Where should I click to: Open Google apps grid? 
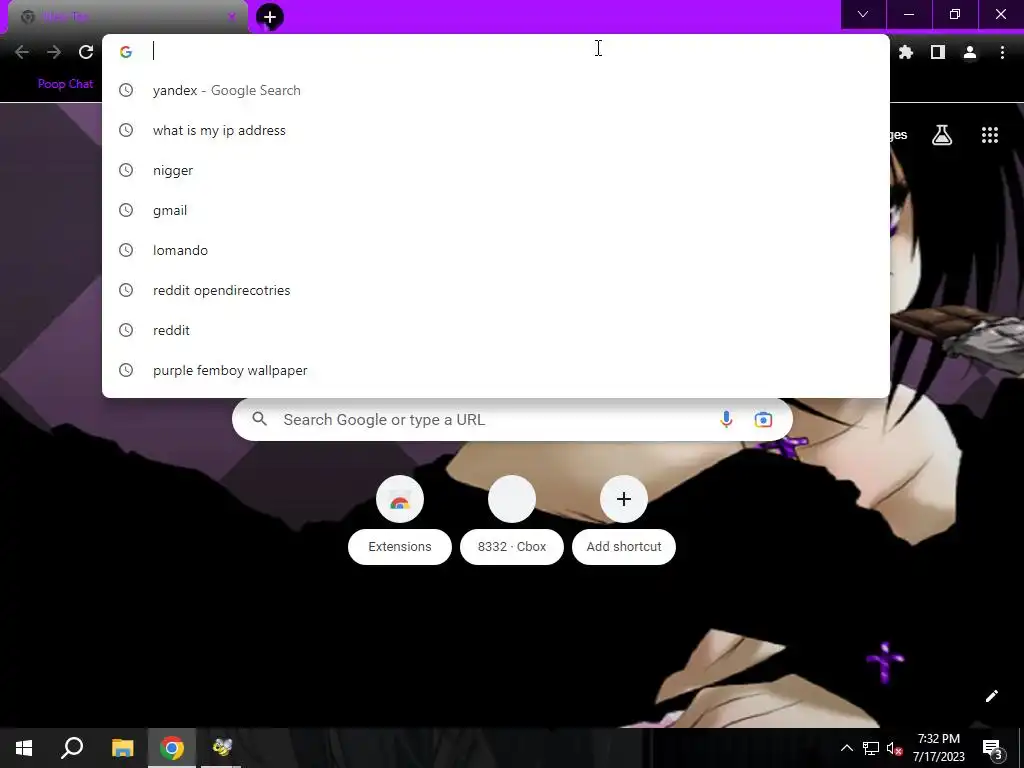pos(990,135)
